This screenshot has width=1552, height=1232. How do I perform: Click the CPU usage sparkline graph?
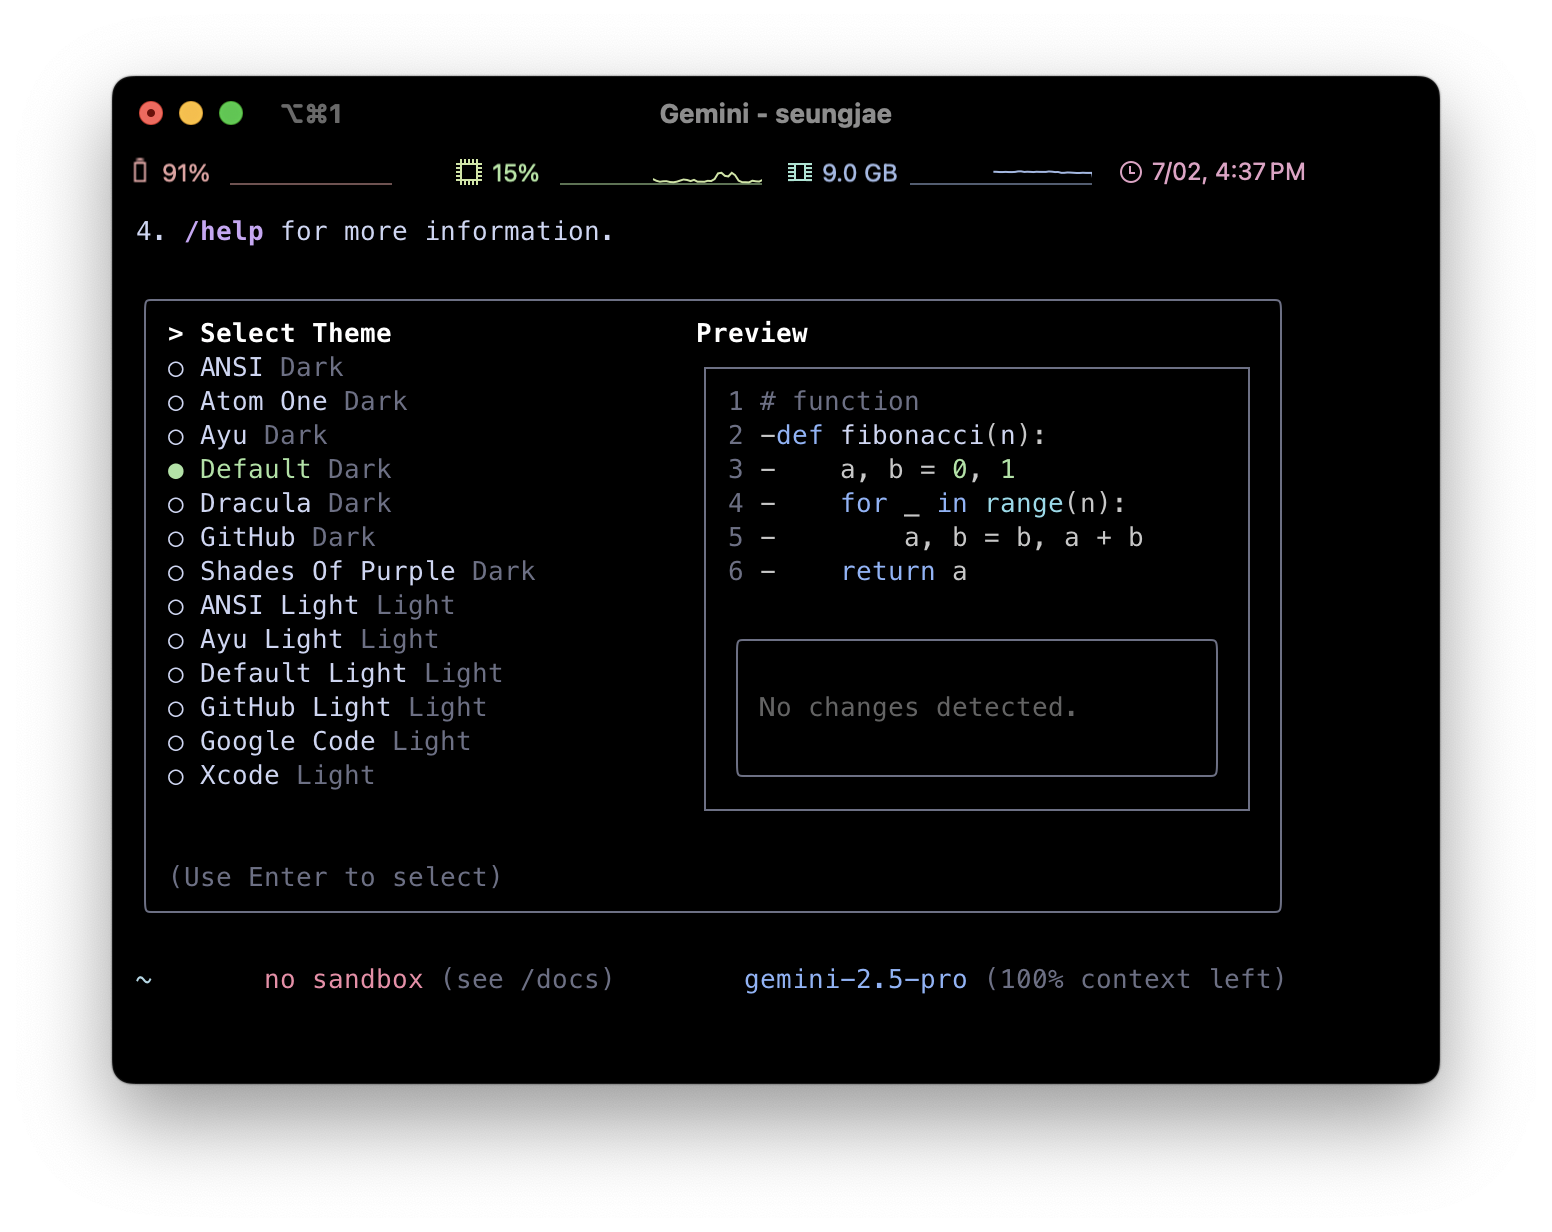(661, 178)
